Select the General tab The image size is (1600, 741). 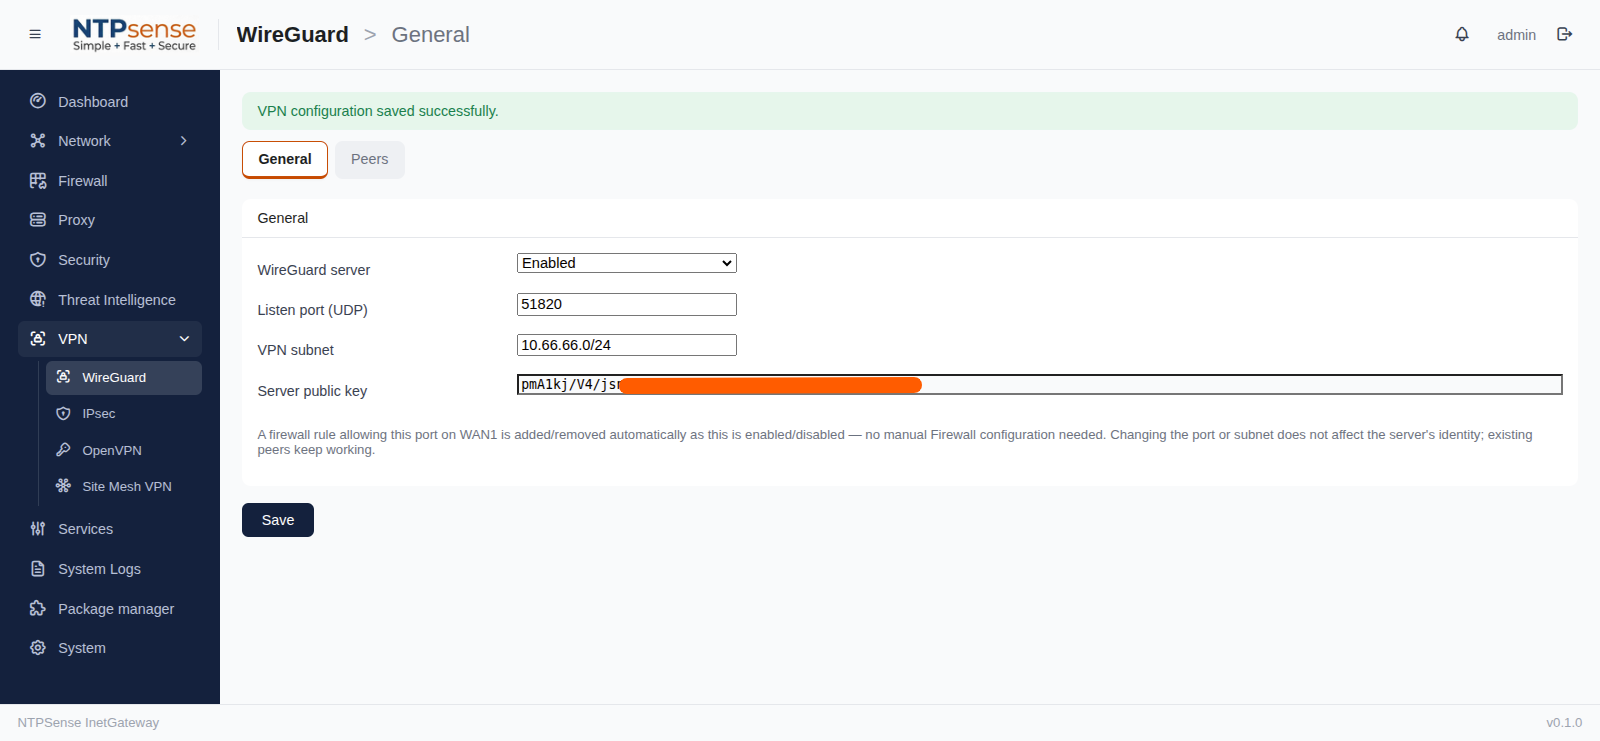[x=285, y=159]
